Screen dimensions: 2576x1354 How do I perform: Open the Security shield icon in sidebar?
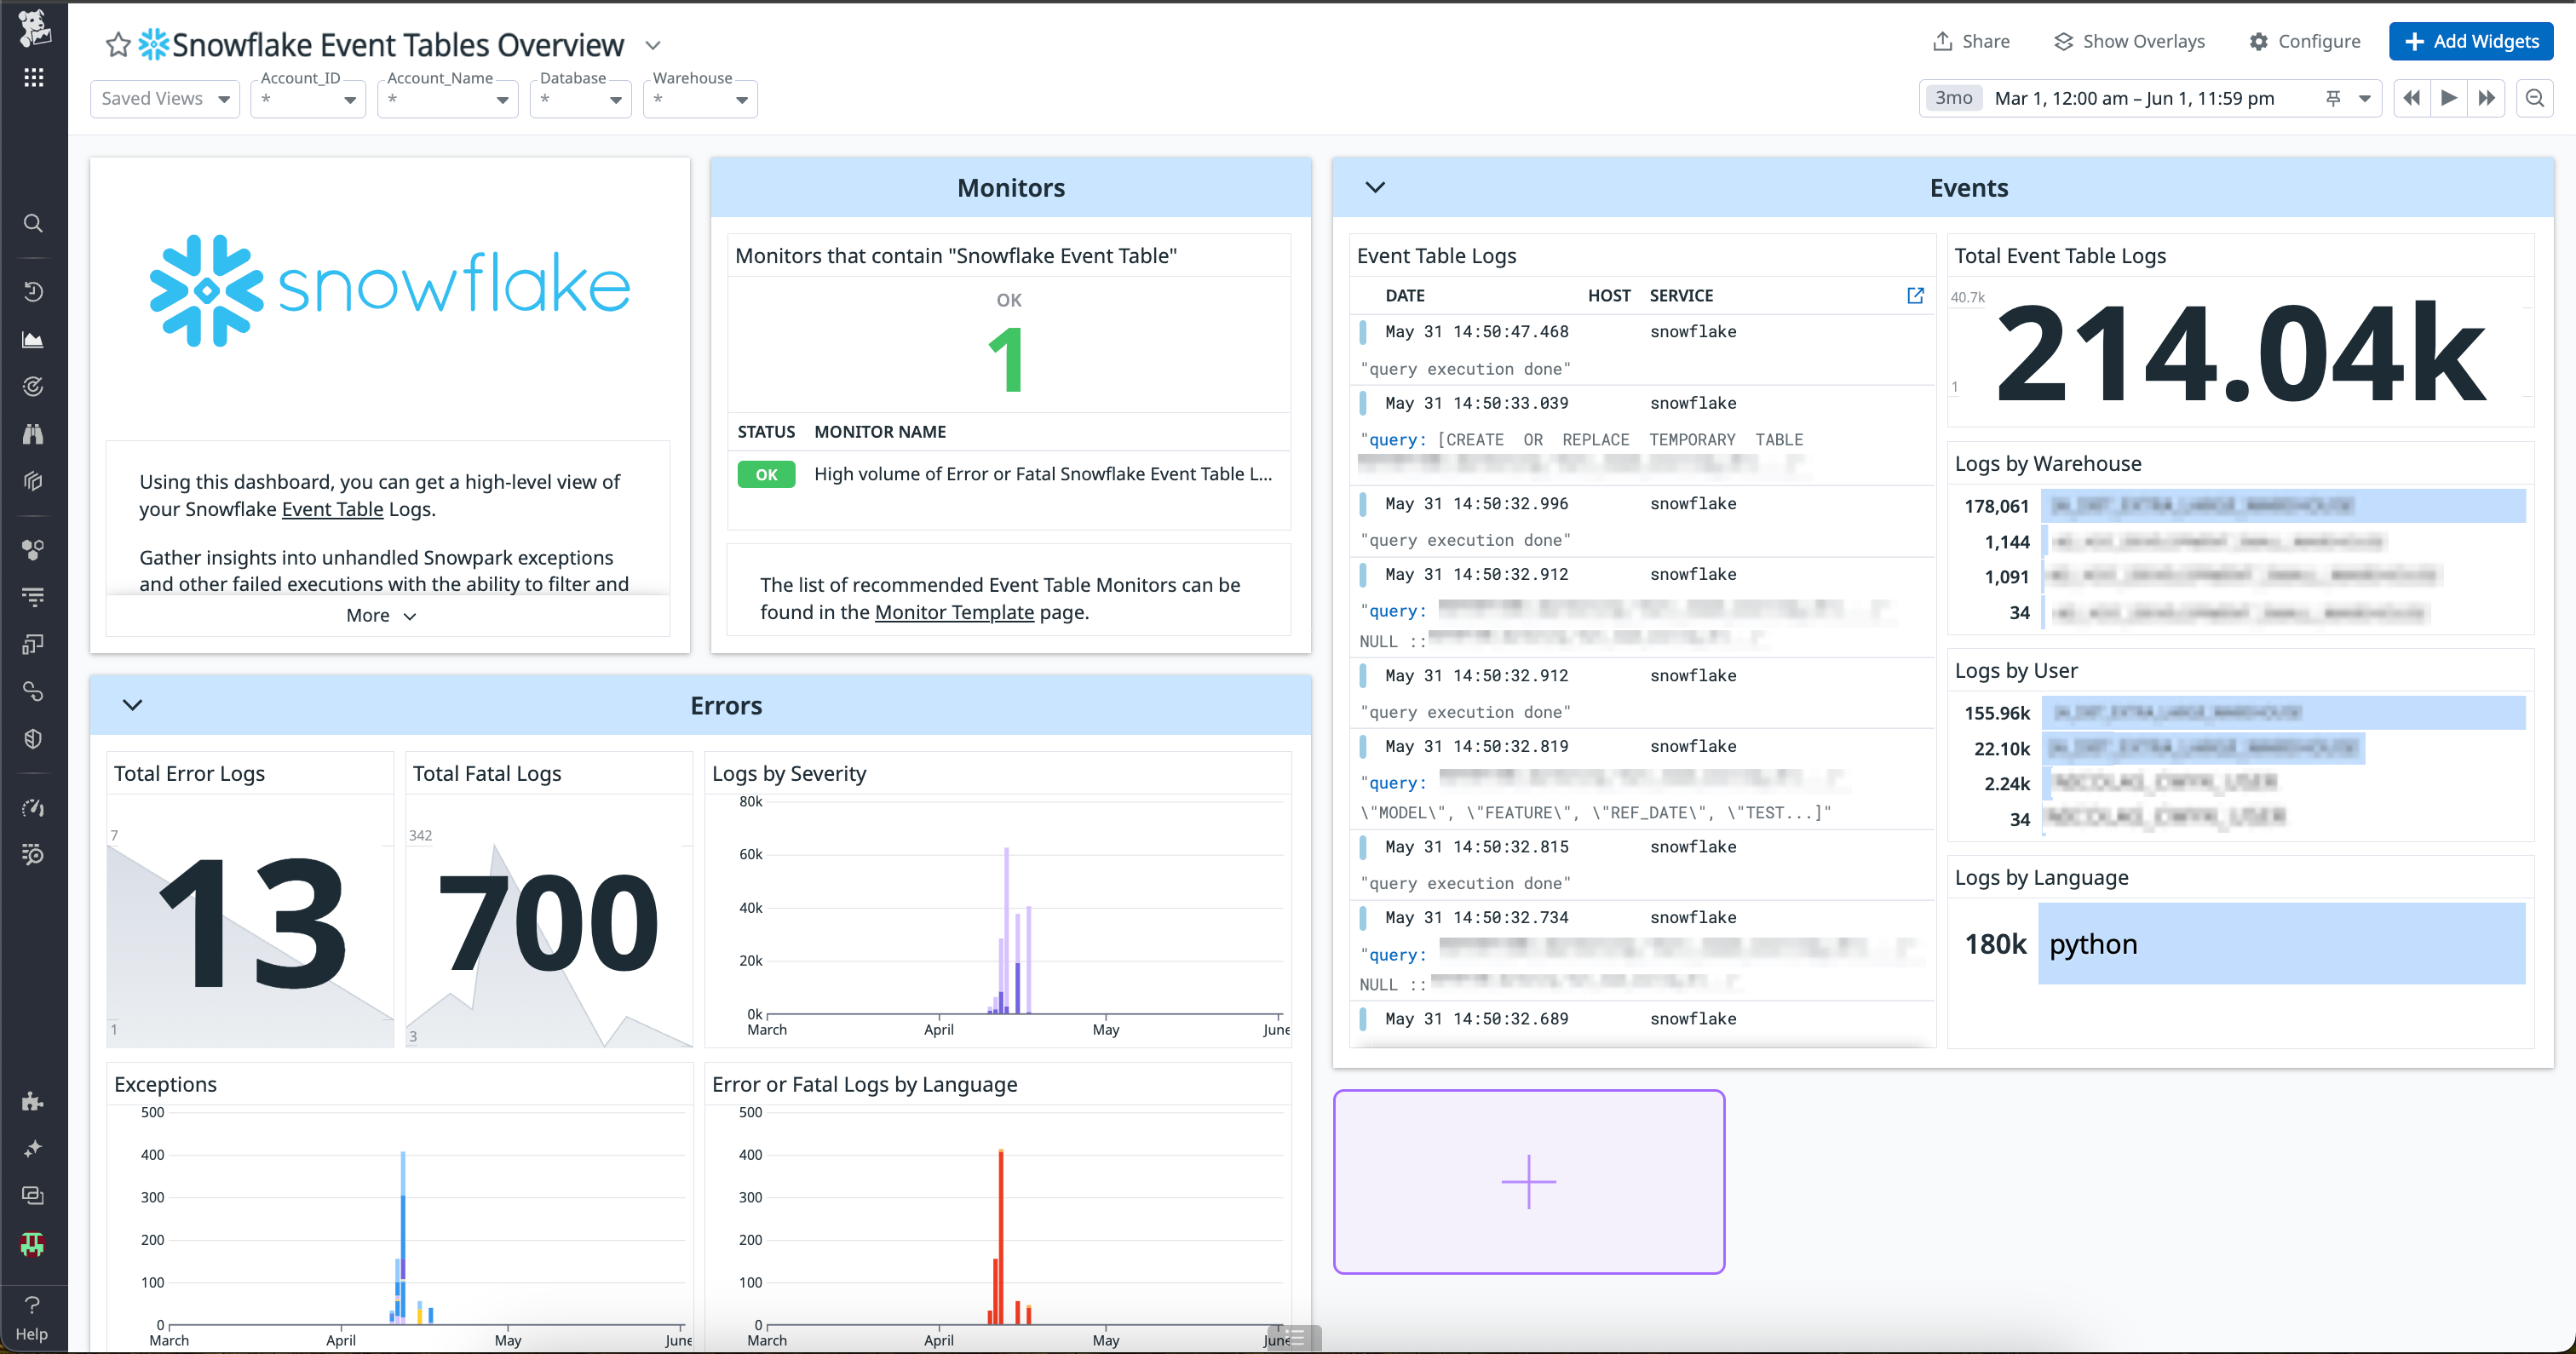tap(33, 738)
